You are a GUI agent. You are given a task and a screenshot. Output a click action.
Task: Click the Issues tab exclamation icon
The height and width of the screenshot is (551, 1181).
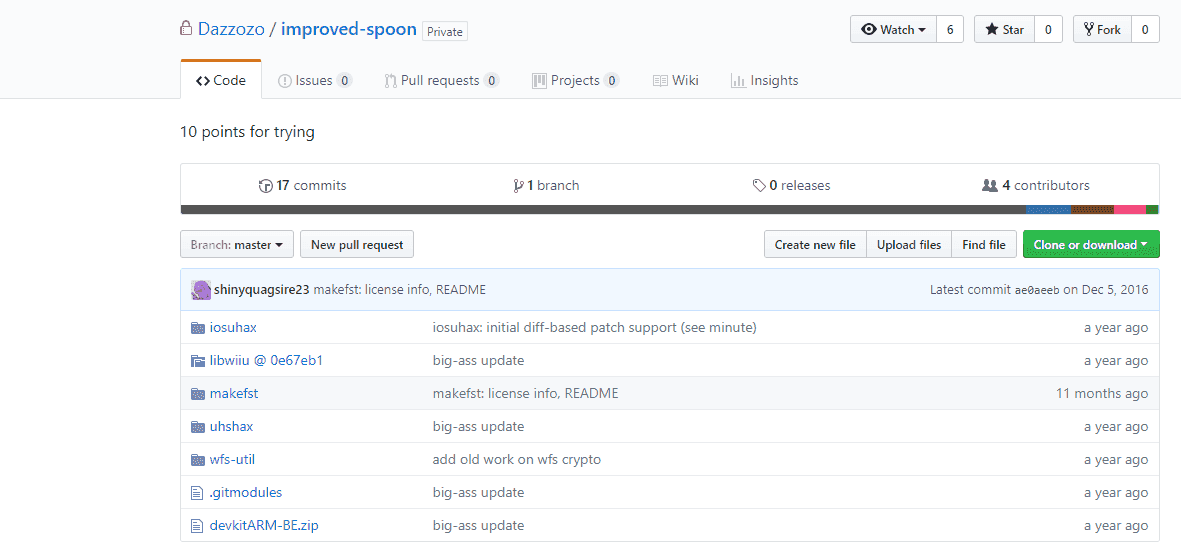[285, 81]
